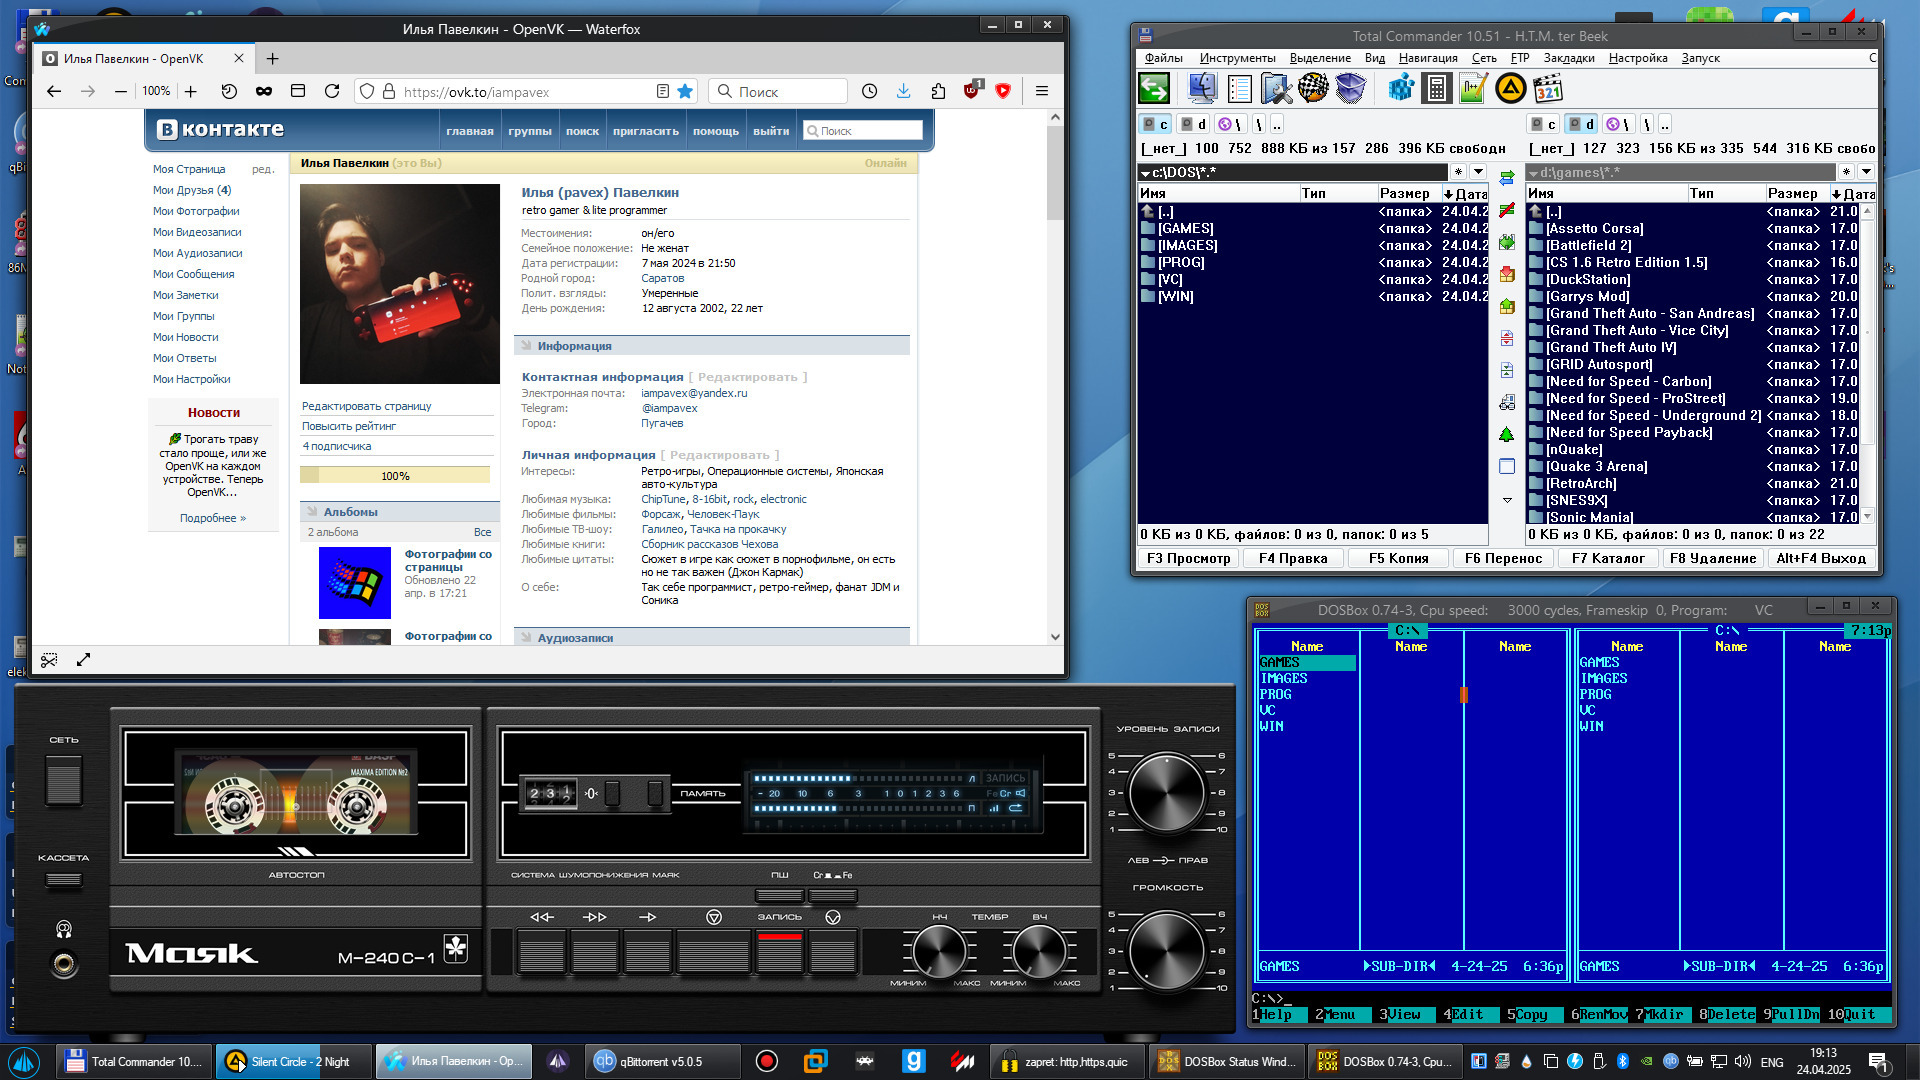Open the Мои Фотографии sidebar link
This screenshot has height=1080, width=1920.
click(196, 211)
